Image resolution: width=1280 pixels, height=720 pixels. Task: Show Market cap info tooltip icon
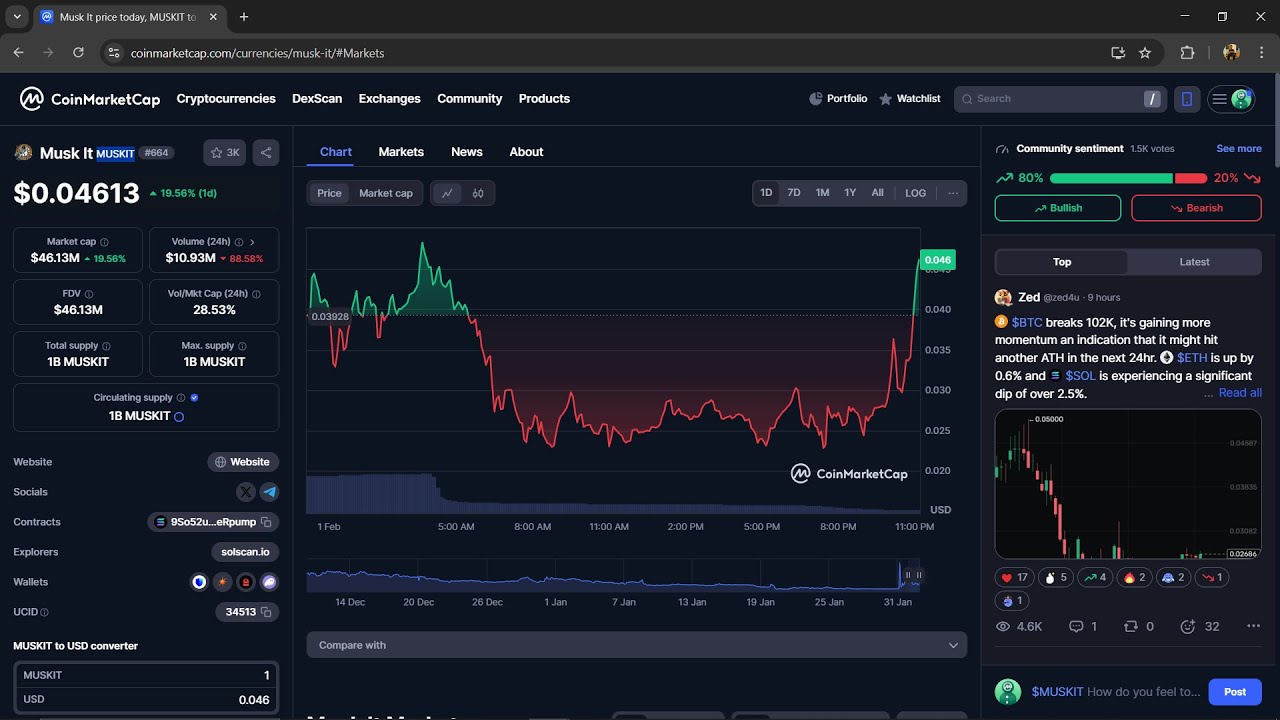(104, 242)
